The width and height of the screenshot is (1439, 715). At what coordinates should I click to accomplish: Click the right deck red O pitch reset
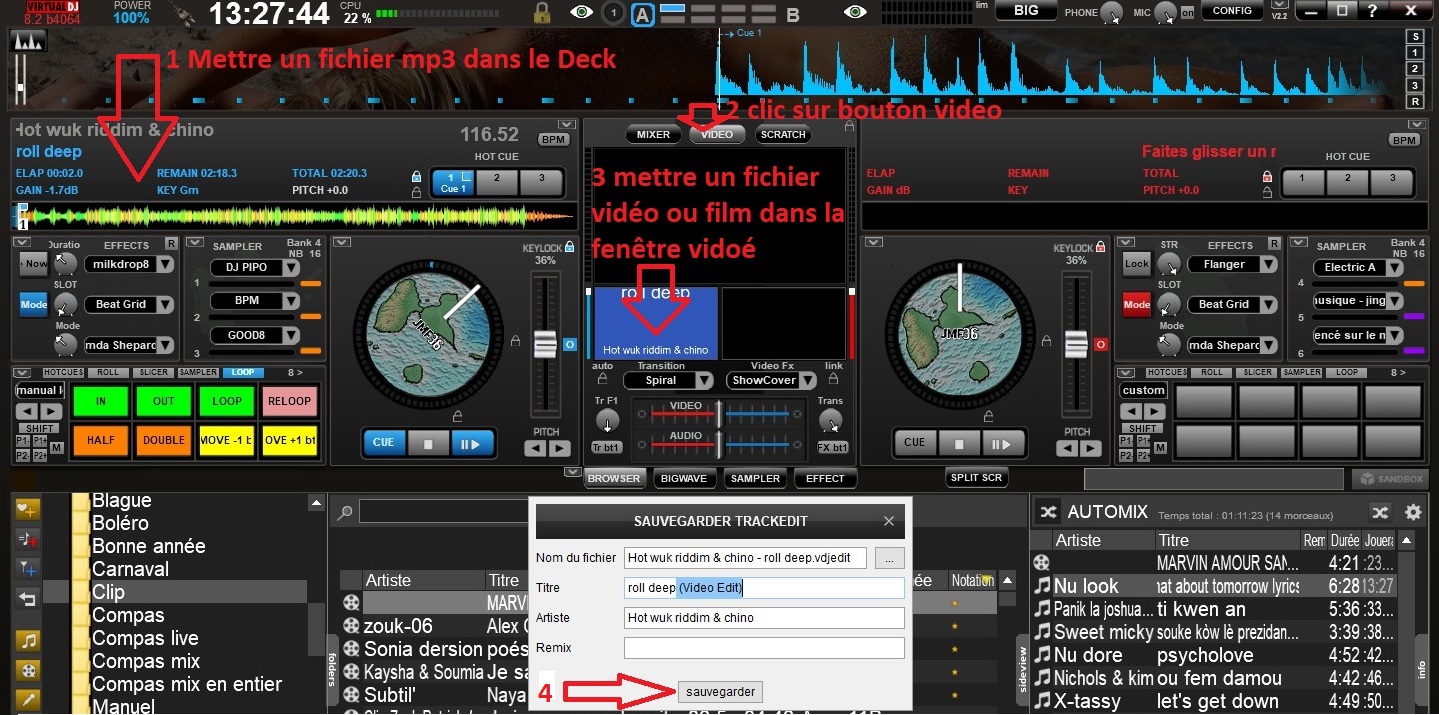click(1100, 344)
